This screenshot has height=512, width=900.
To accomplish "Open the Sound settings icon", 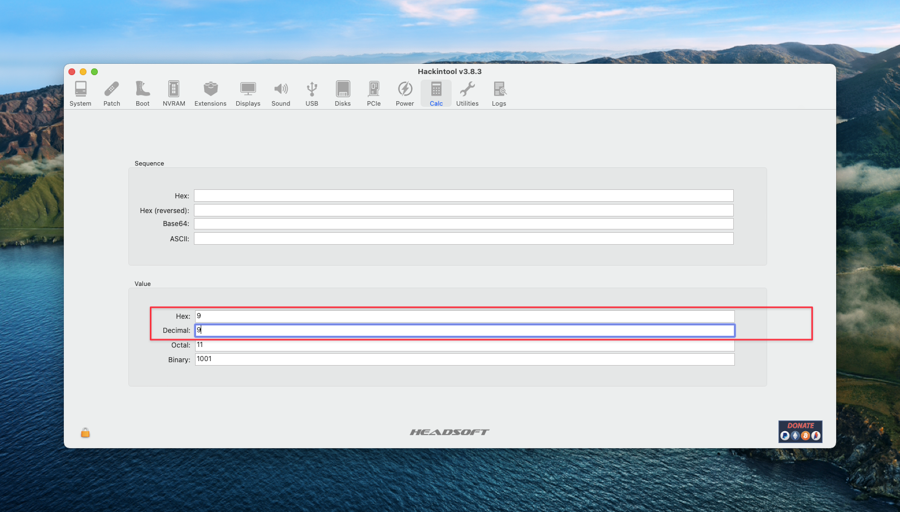I will click(281, 93).
